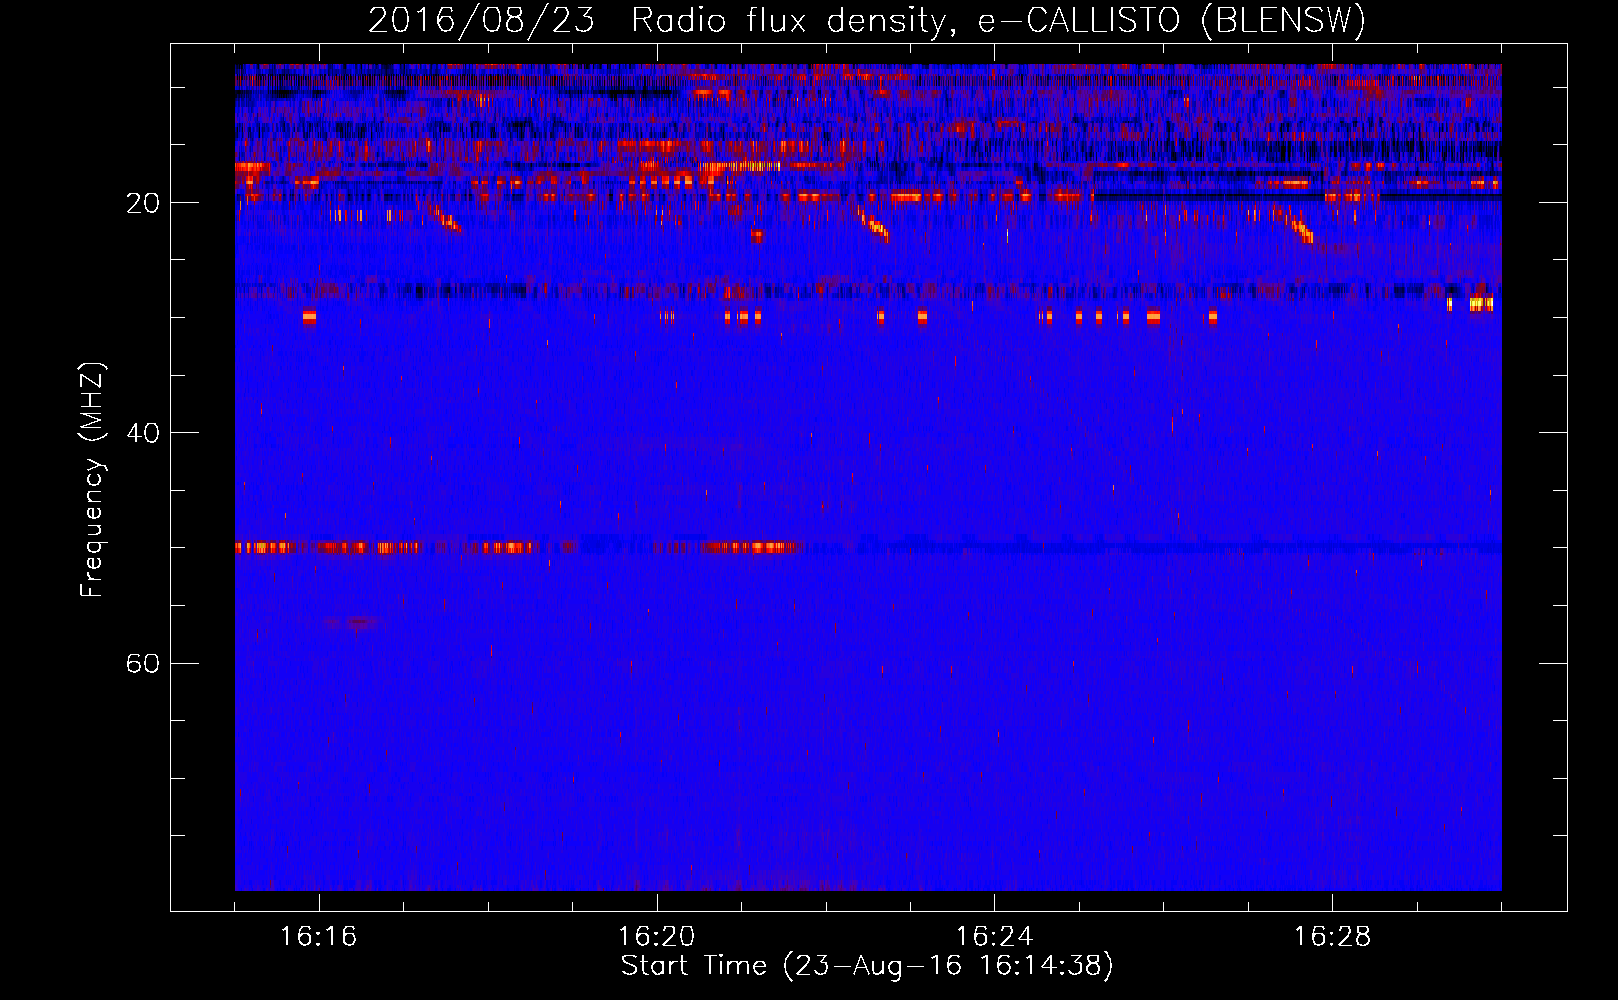Click the Start Time axis caption

pyautogui.click(x=867, y=966)
